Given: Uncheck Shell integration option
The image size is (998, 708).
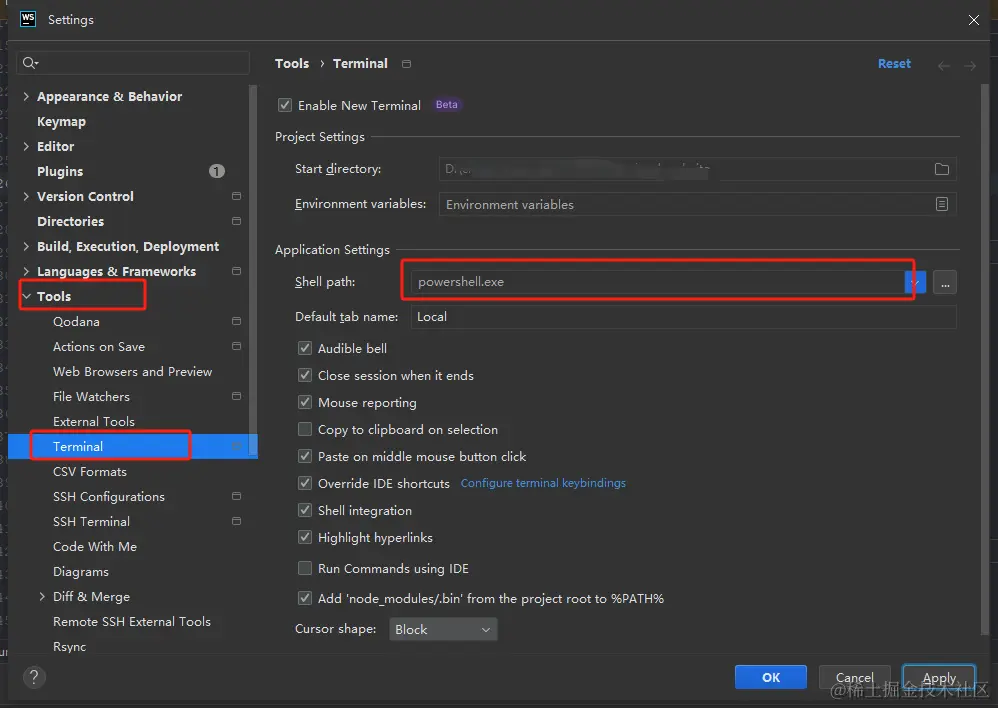Looking at the screenshot, I should tap(305, 510).
